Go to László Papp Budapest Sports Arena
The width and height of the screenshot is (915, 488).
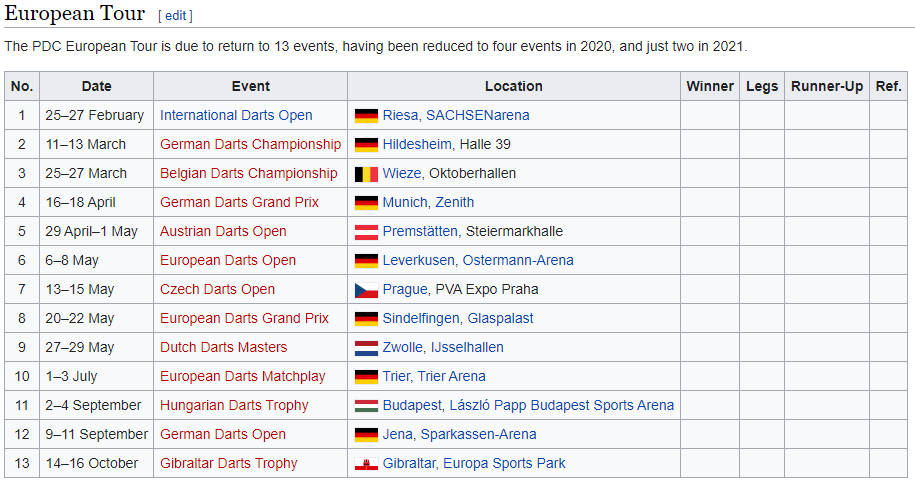561,405
